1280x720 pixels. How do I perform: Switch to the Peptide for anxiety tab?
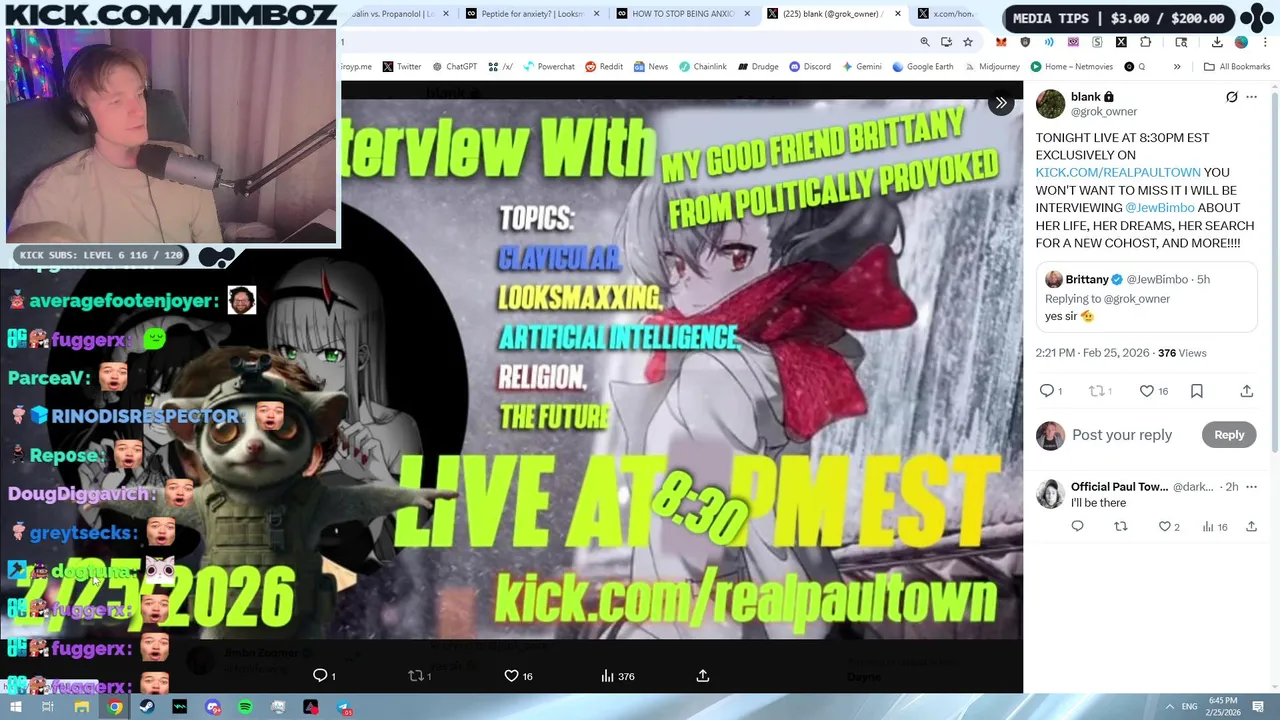click(x=533, y=14)
